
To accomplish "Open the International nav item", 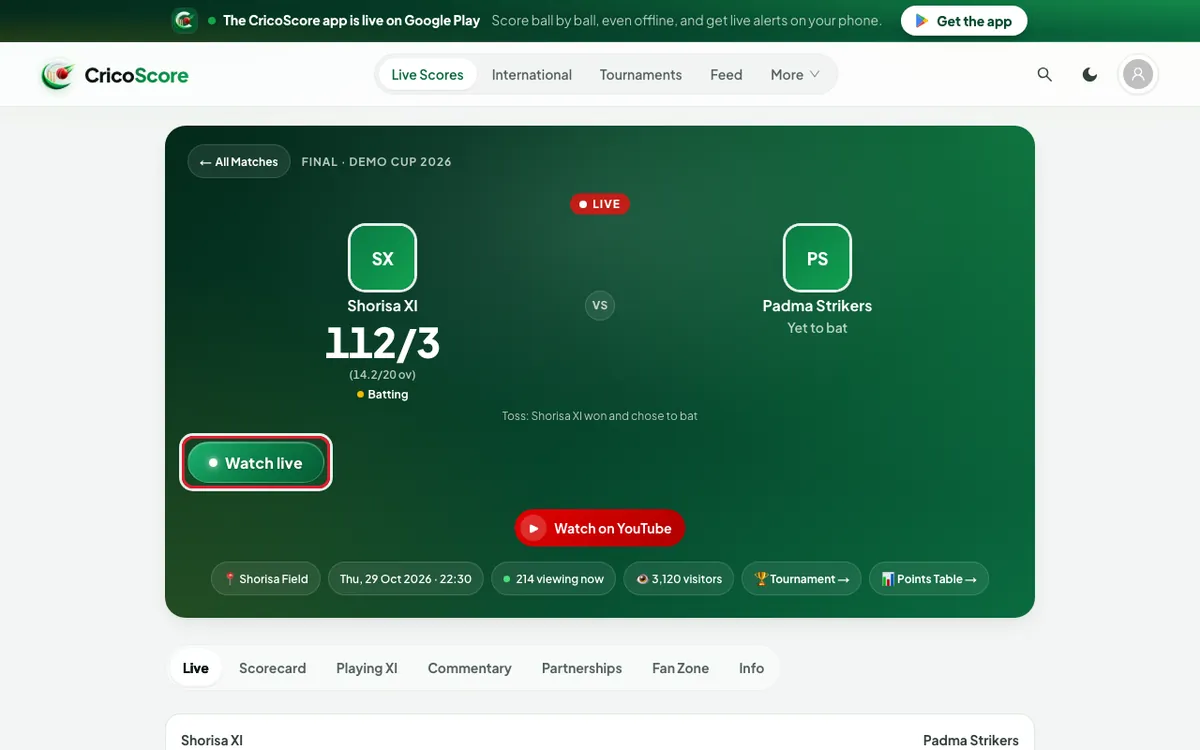I will click(532, 75).
